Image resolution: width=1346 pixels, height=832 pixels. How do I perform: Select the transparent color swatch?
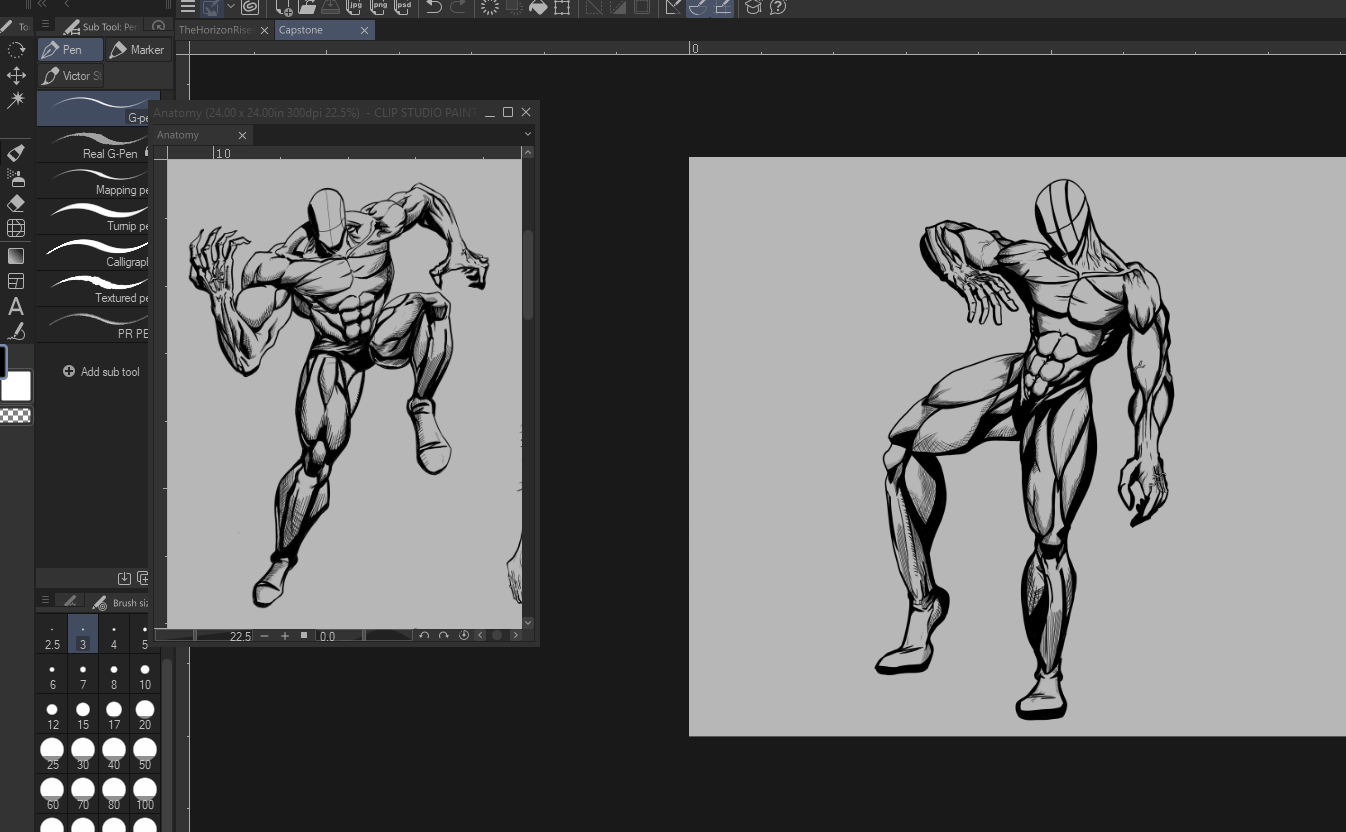[x=16, y=415]
